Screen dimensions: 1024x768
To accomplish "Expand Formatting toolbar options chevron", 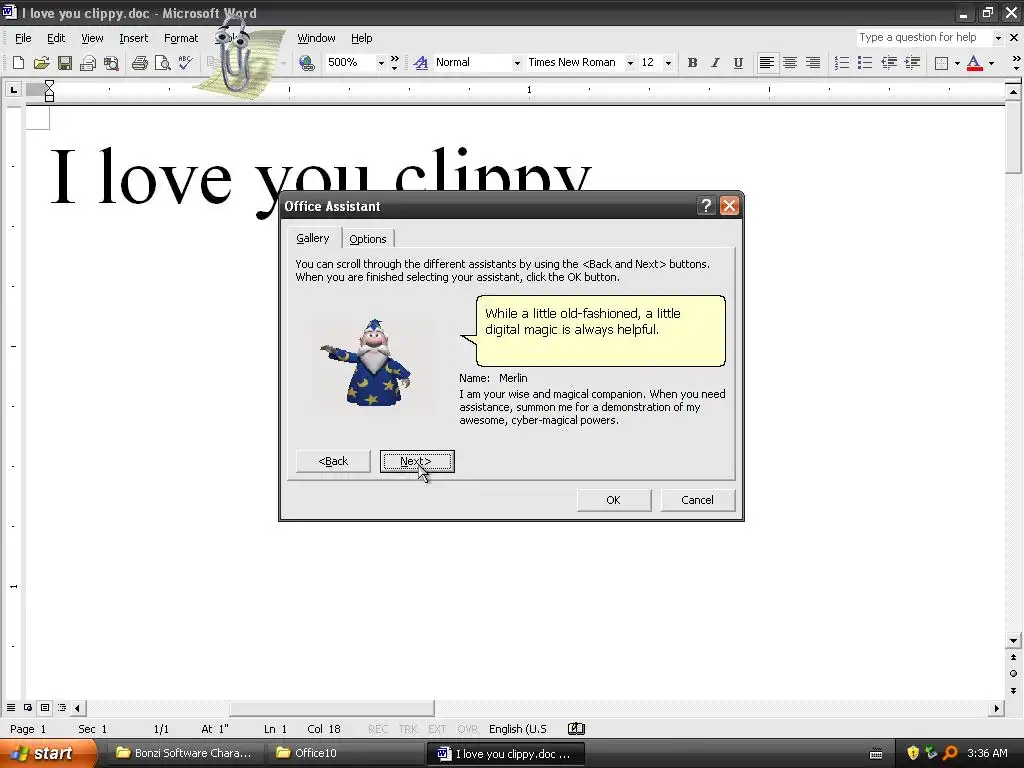I will click(1016, 63).
